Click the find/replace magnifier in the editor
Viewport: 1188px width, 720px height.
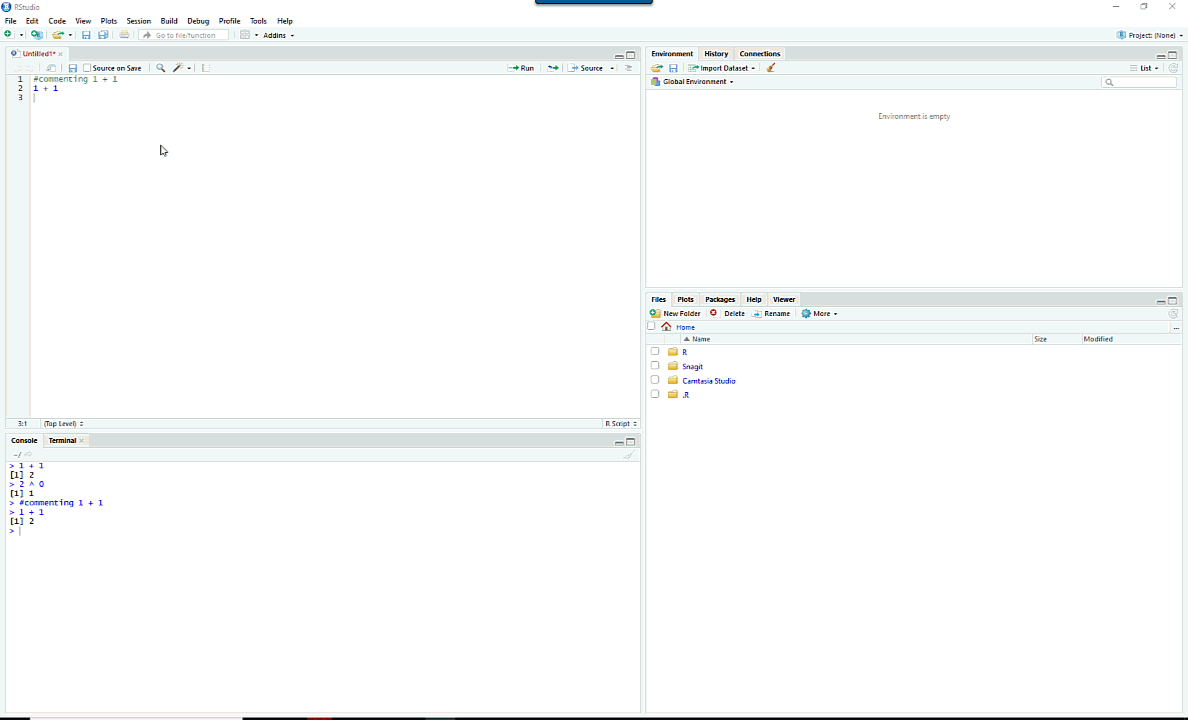[x=160, y=68]
